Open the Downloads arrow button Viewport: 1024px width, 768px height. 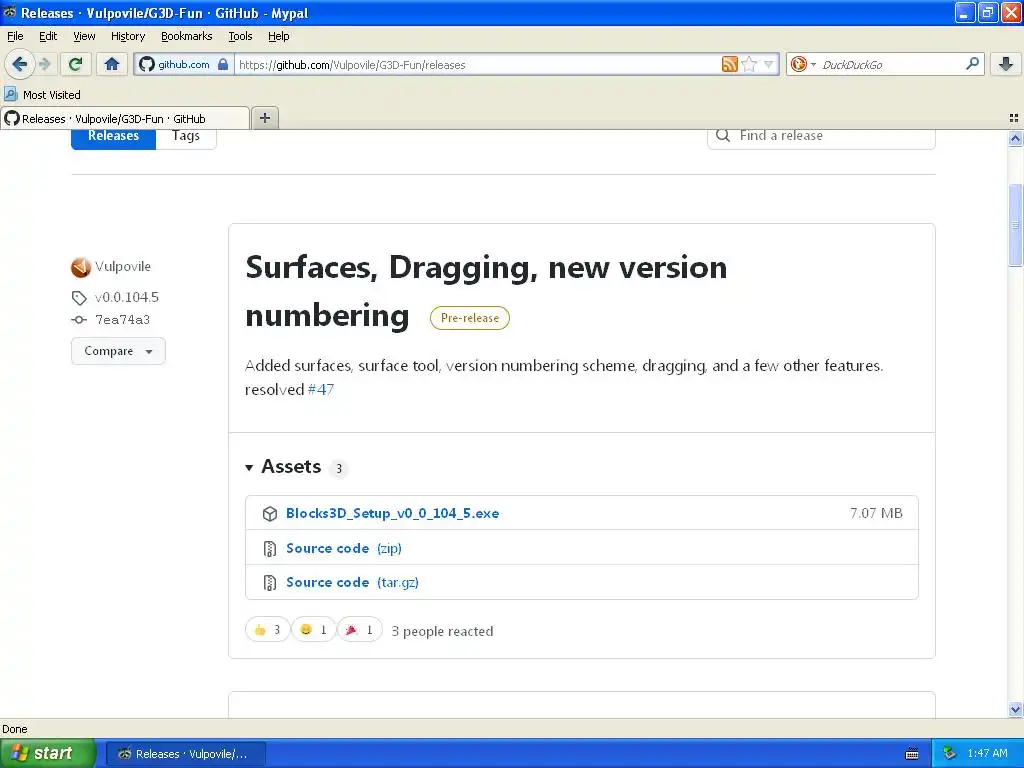[x=1006, y=64]
